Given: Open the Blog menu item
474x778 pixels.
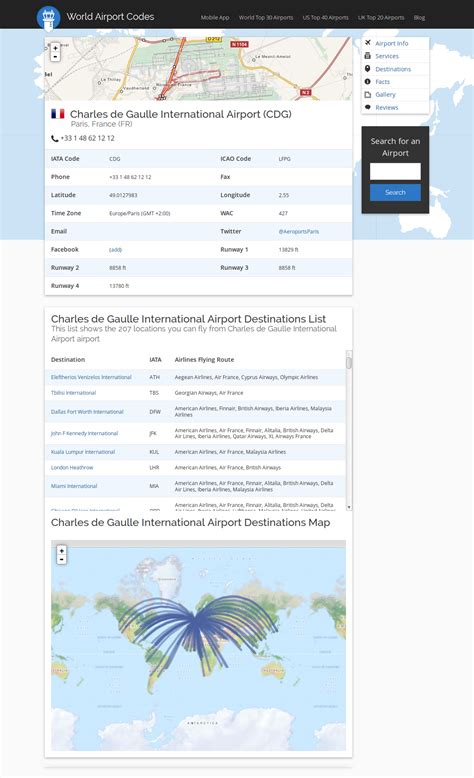Looking at the screenshot, I should (x=419, y=17).
